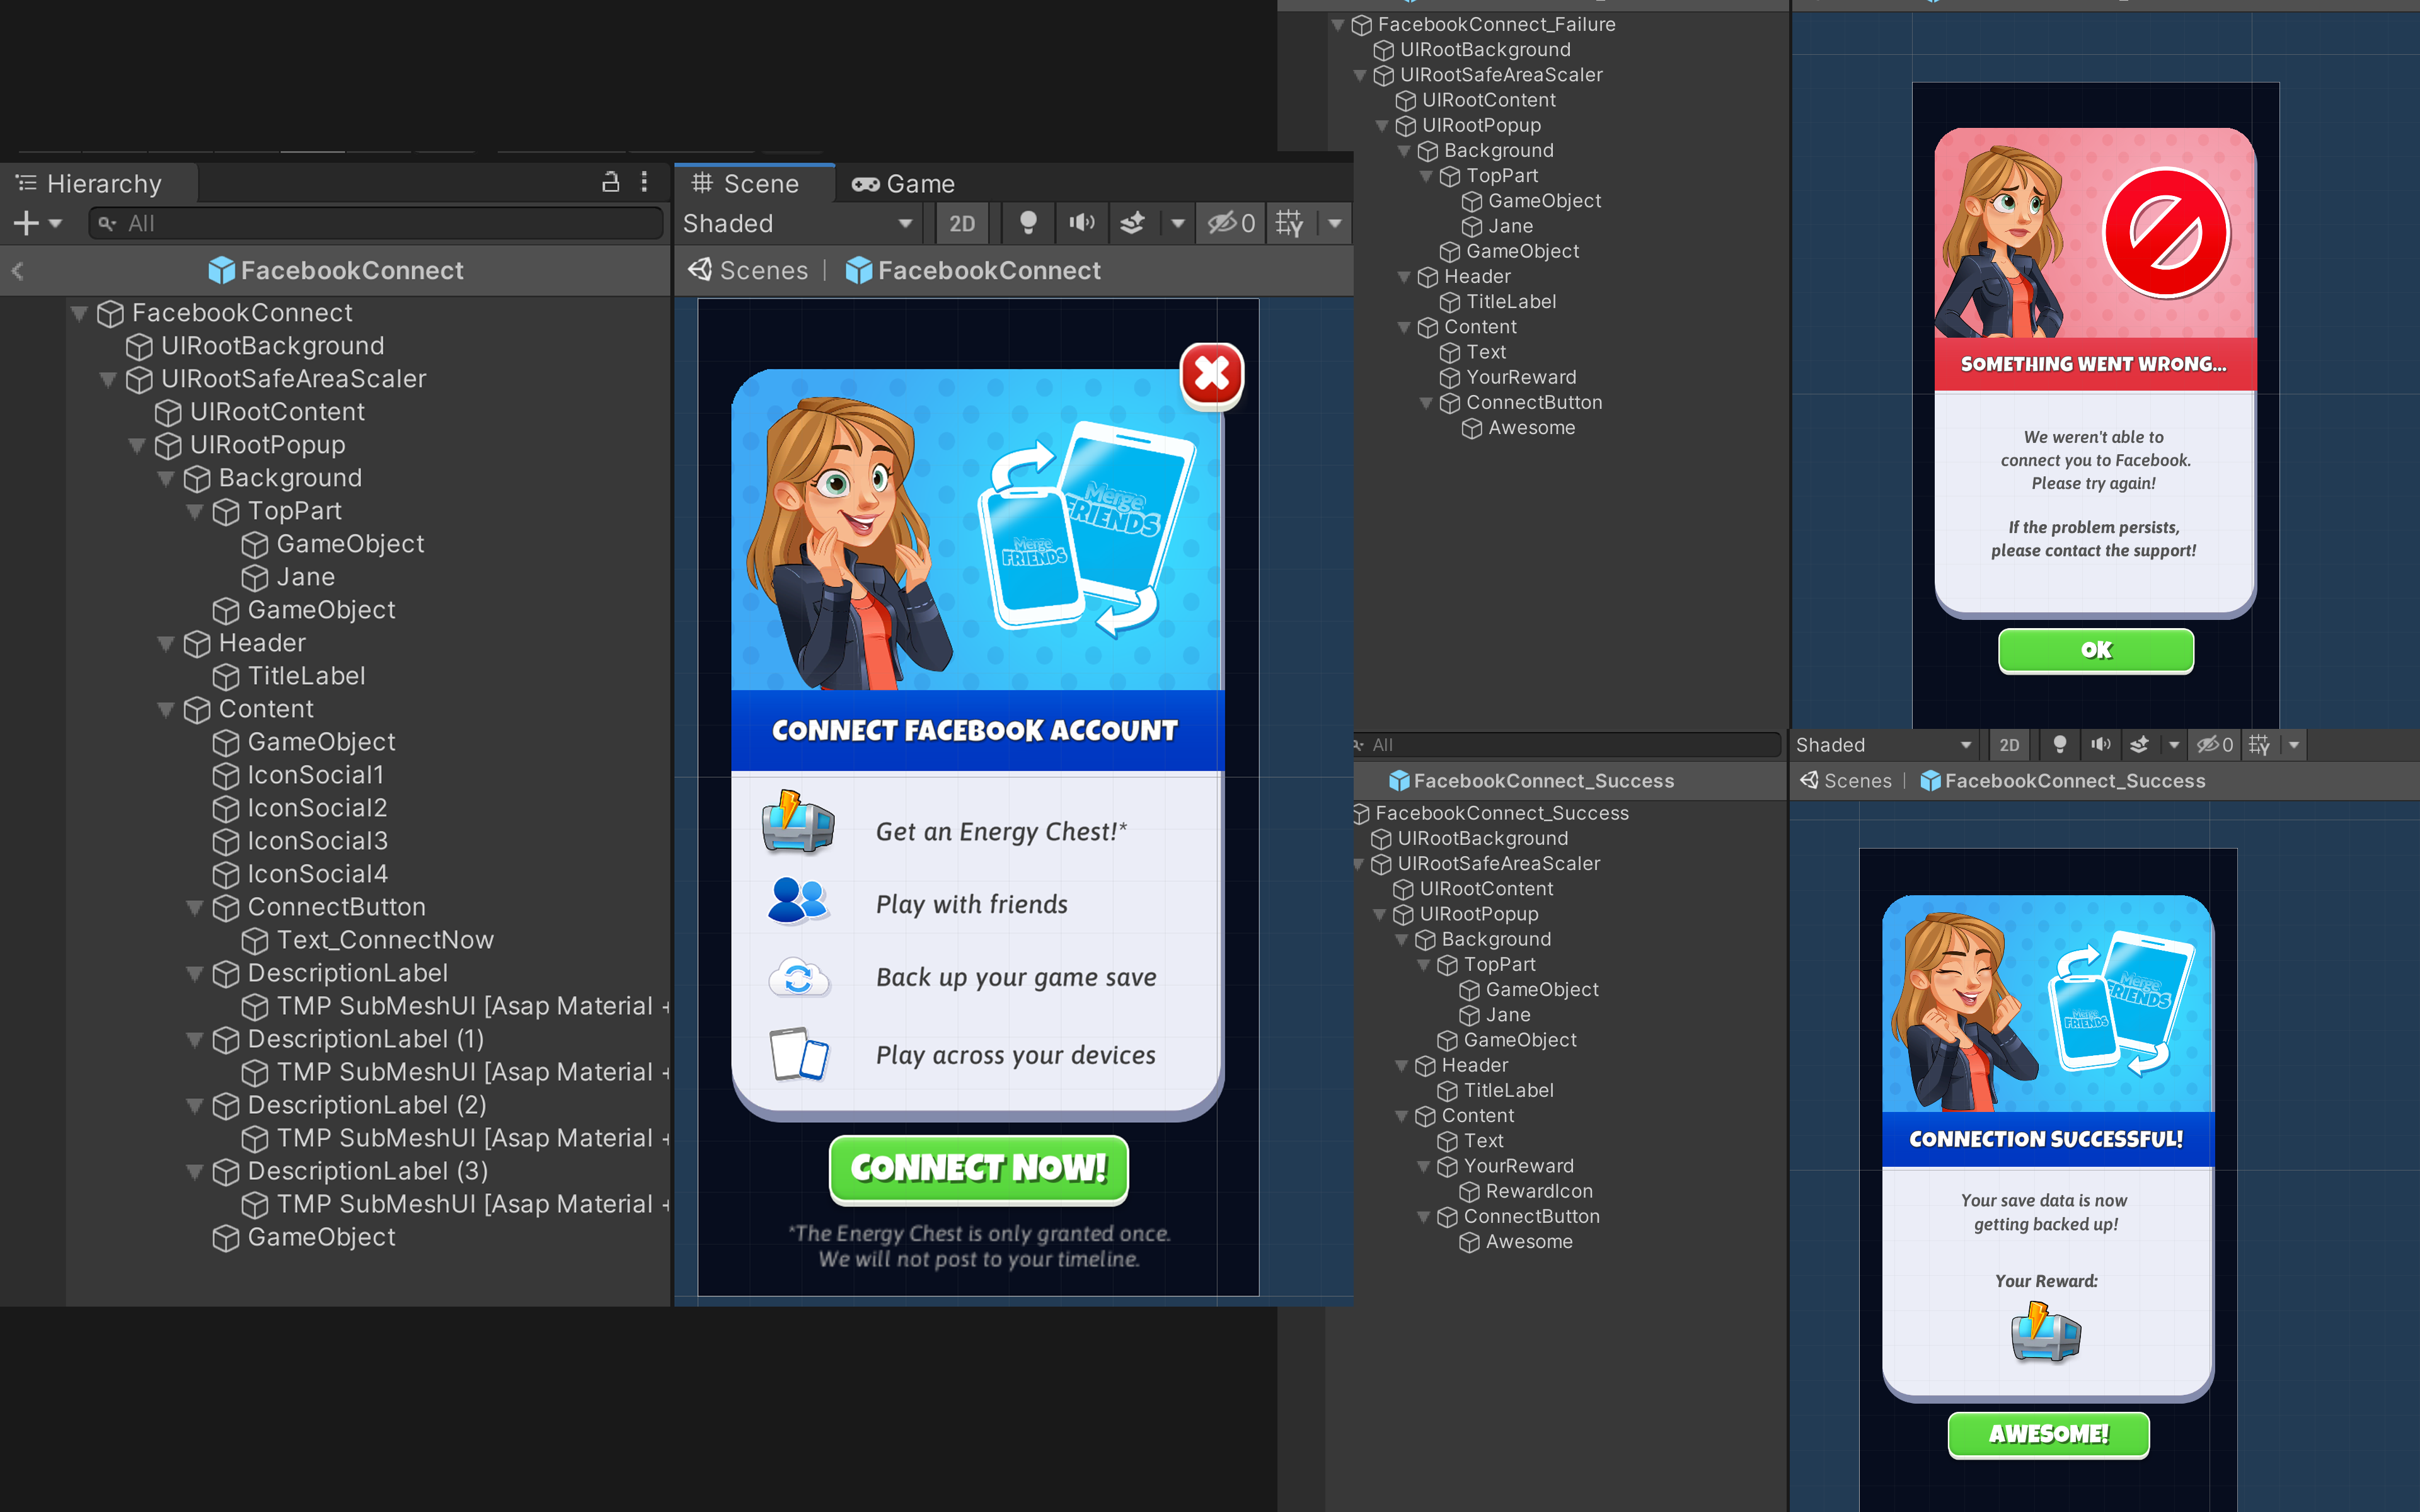Click FacebookConnect_Success prefab header icon

pyautogui.click(x=1399, y=781)
